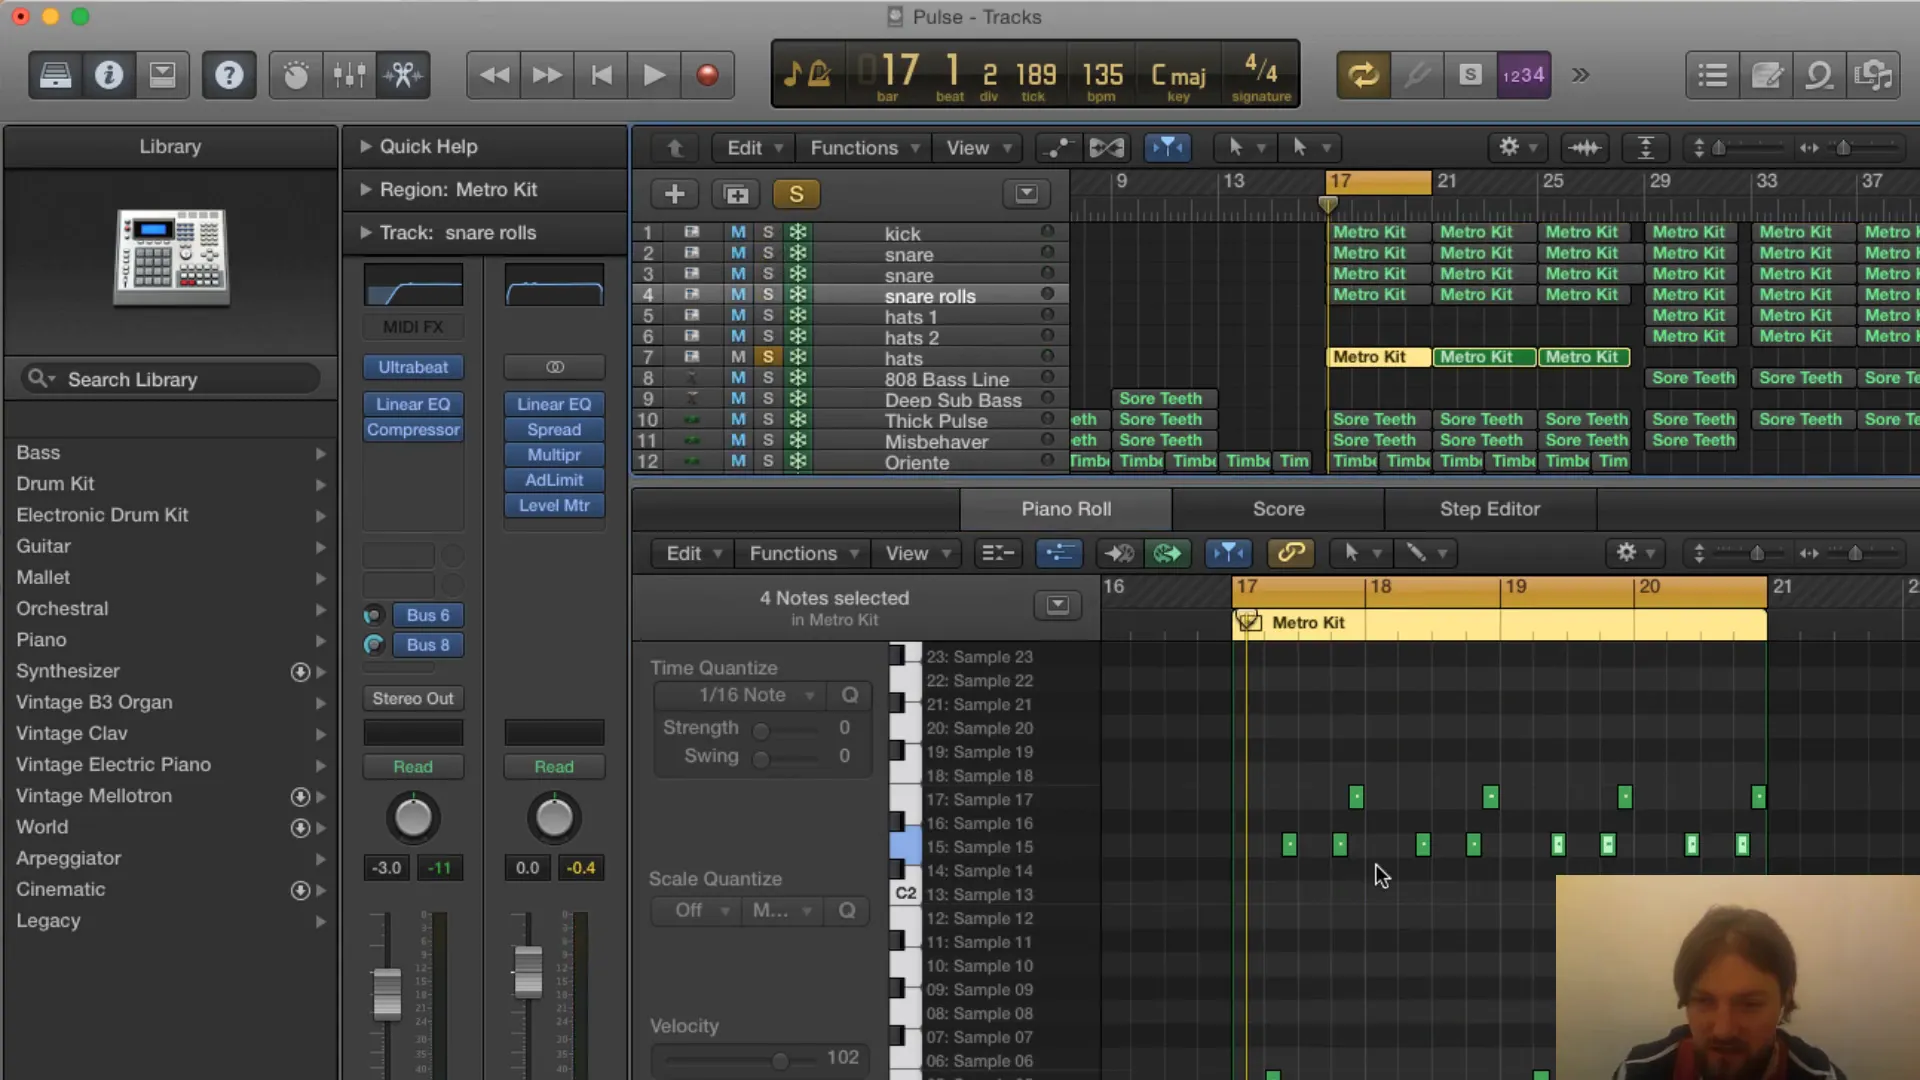Enable the cycle/loop region button
1920x1080 pixels.
1362,75
